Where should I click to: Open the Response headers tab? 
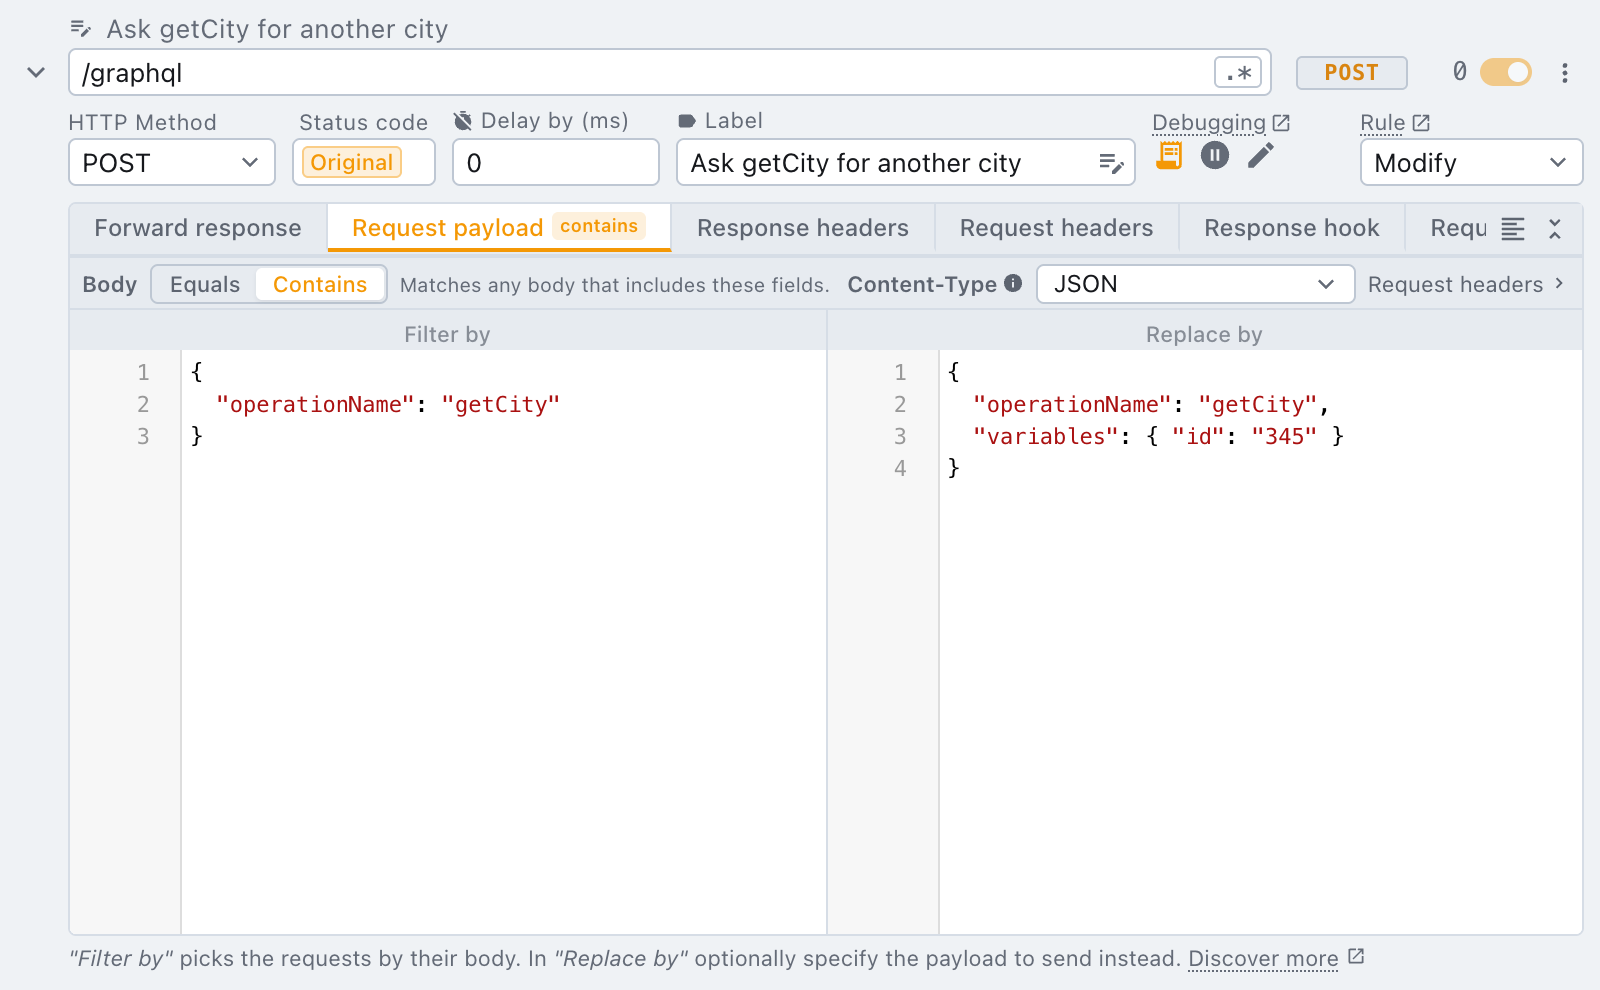[x=803, y=228]
